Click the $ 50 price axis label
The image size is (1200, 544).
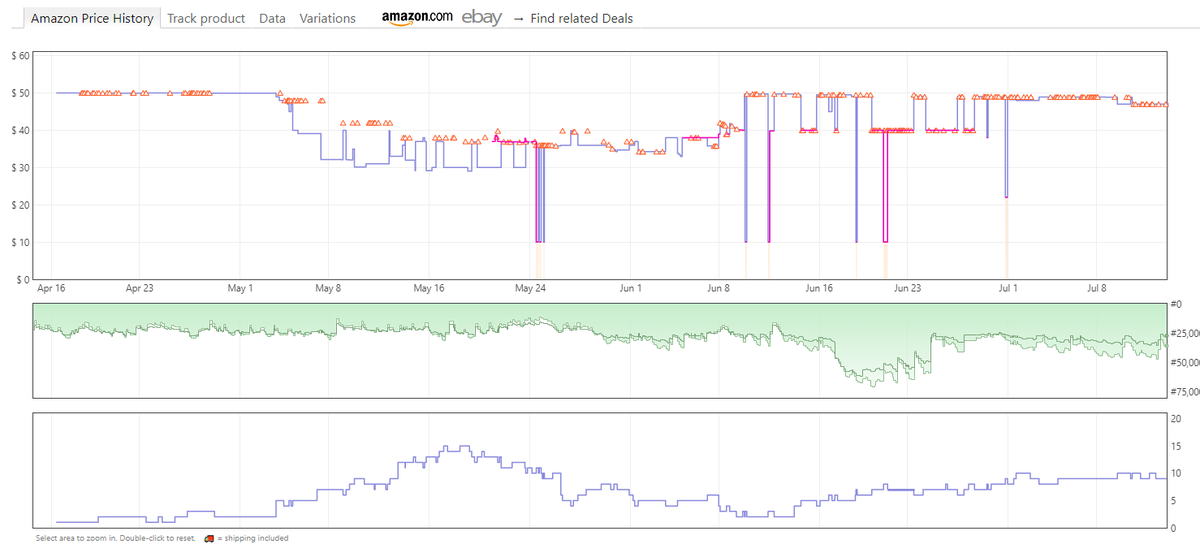20,93
